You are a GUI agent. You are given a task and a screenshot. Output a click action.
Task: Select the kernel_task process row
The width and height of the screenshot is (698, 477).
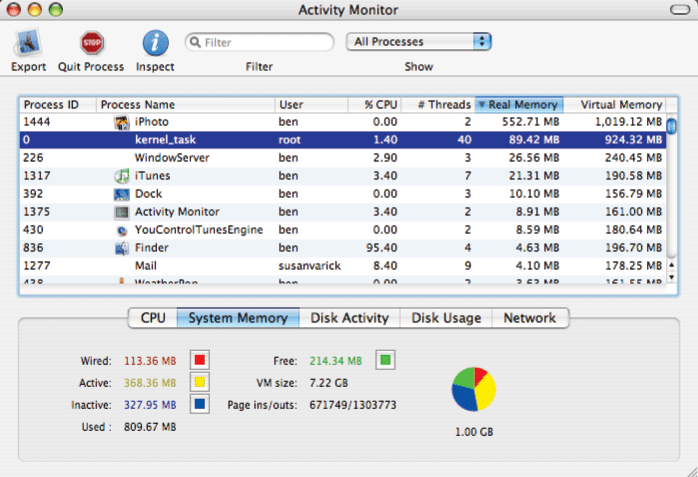pyautogui.click(x=343, y=140)
